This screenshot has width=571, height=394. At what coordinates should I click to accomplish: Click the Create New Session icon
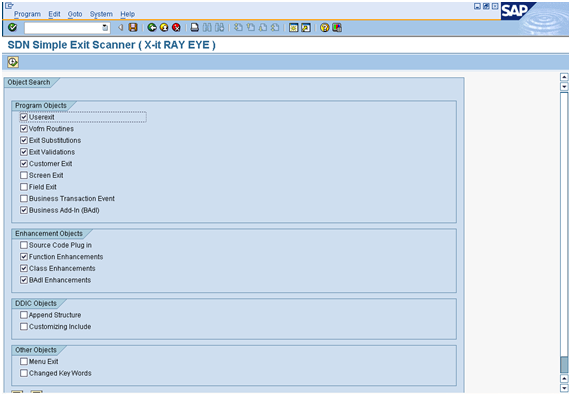[294, 27]
